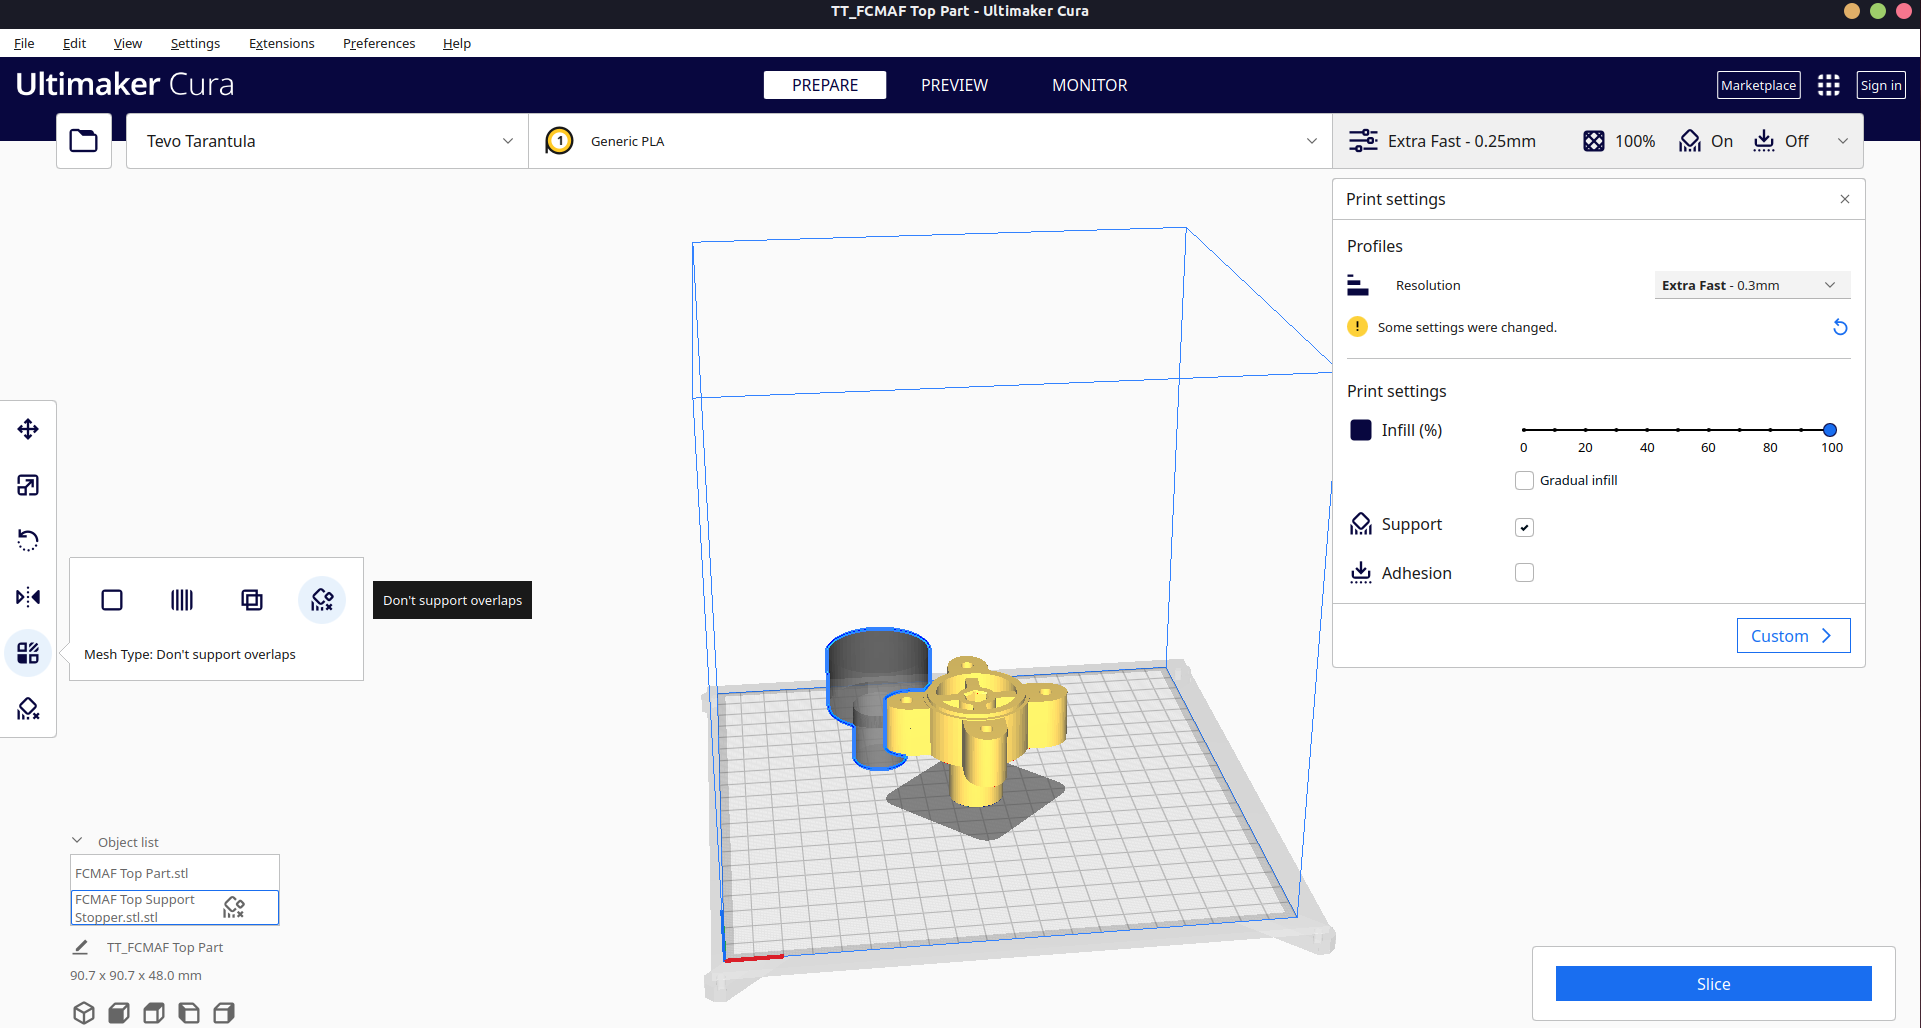1921x1028 pixels.
Task: Set infill slider to 20 tick
Action: coord(1585,430)
